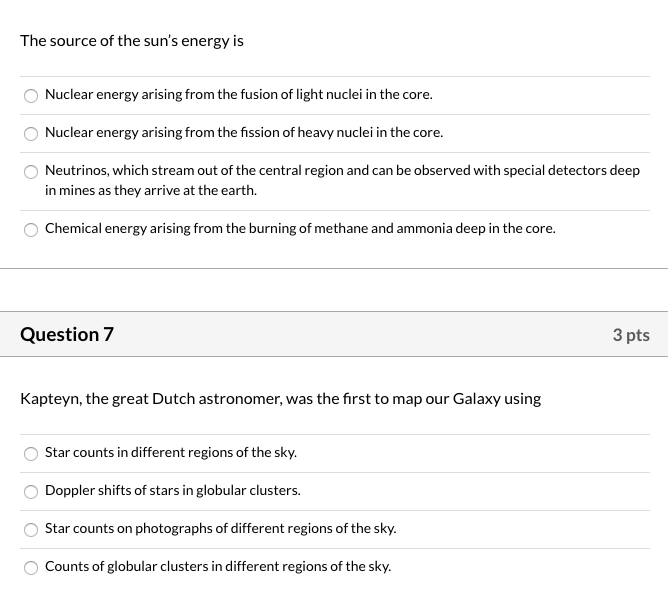Viewport: 668px width, 604px height.
Task: Click the label text 'Star counts in different regions of the sky.'
Action: (171, 452)
